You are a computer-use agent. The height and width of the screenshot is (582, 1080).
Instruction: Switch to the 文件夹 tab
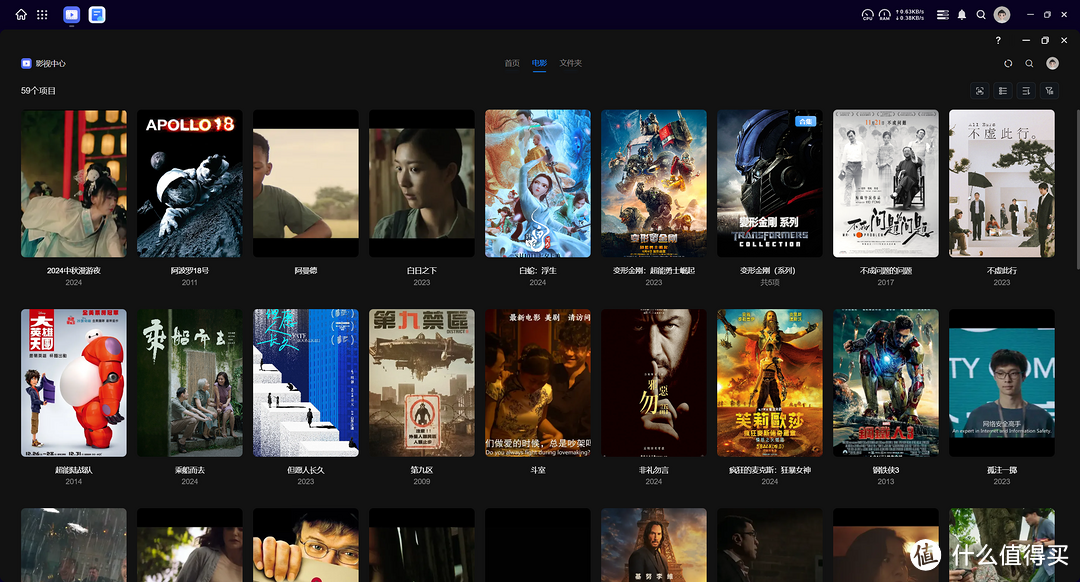pyautogui.click(x=571, y=63)
